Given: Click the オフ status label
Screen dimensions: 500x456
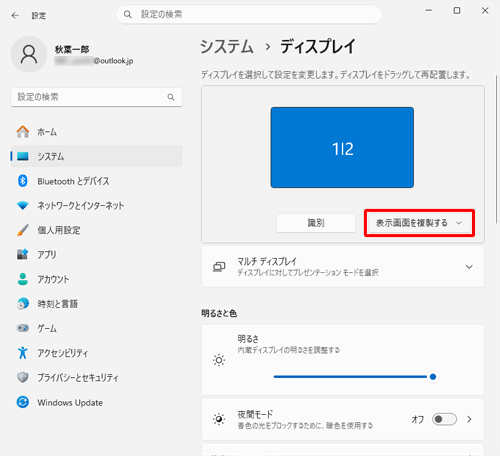Looking at the screenshot, I should coord(417,419).
